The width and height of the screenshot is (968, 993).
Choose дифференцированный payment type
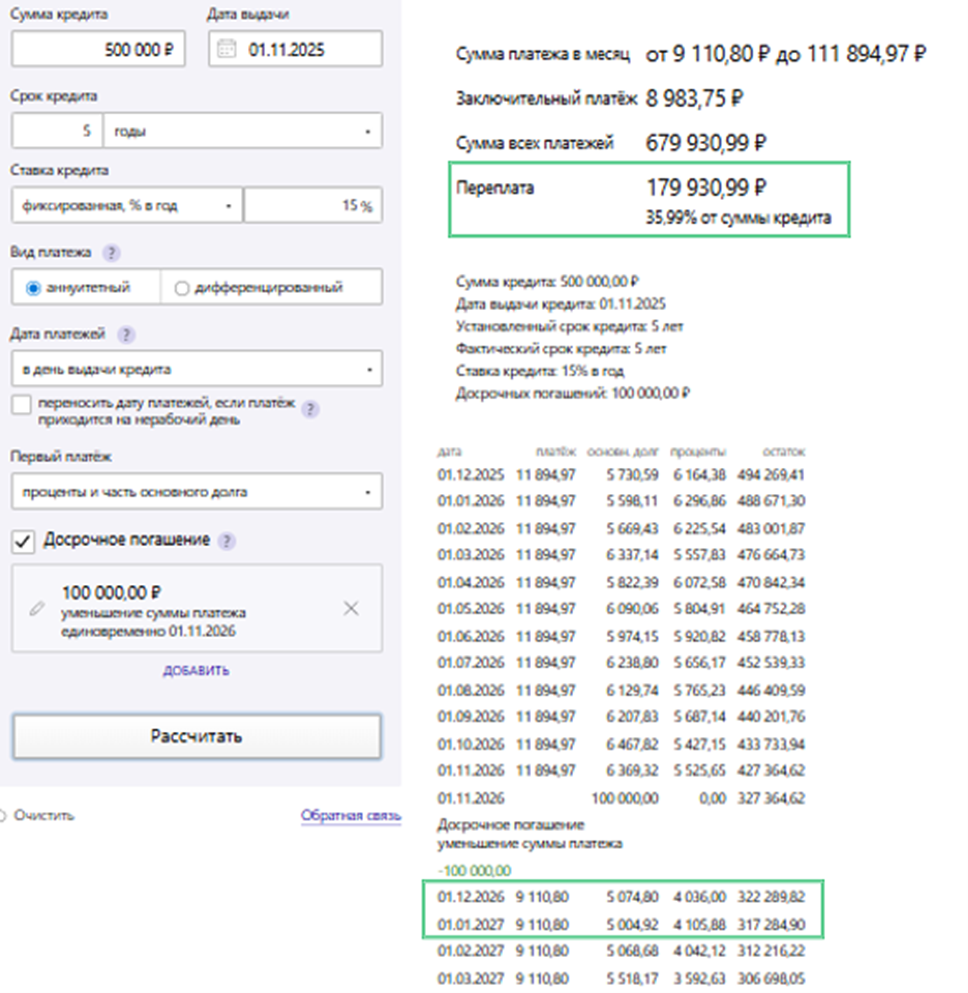point(181,288)
